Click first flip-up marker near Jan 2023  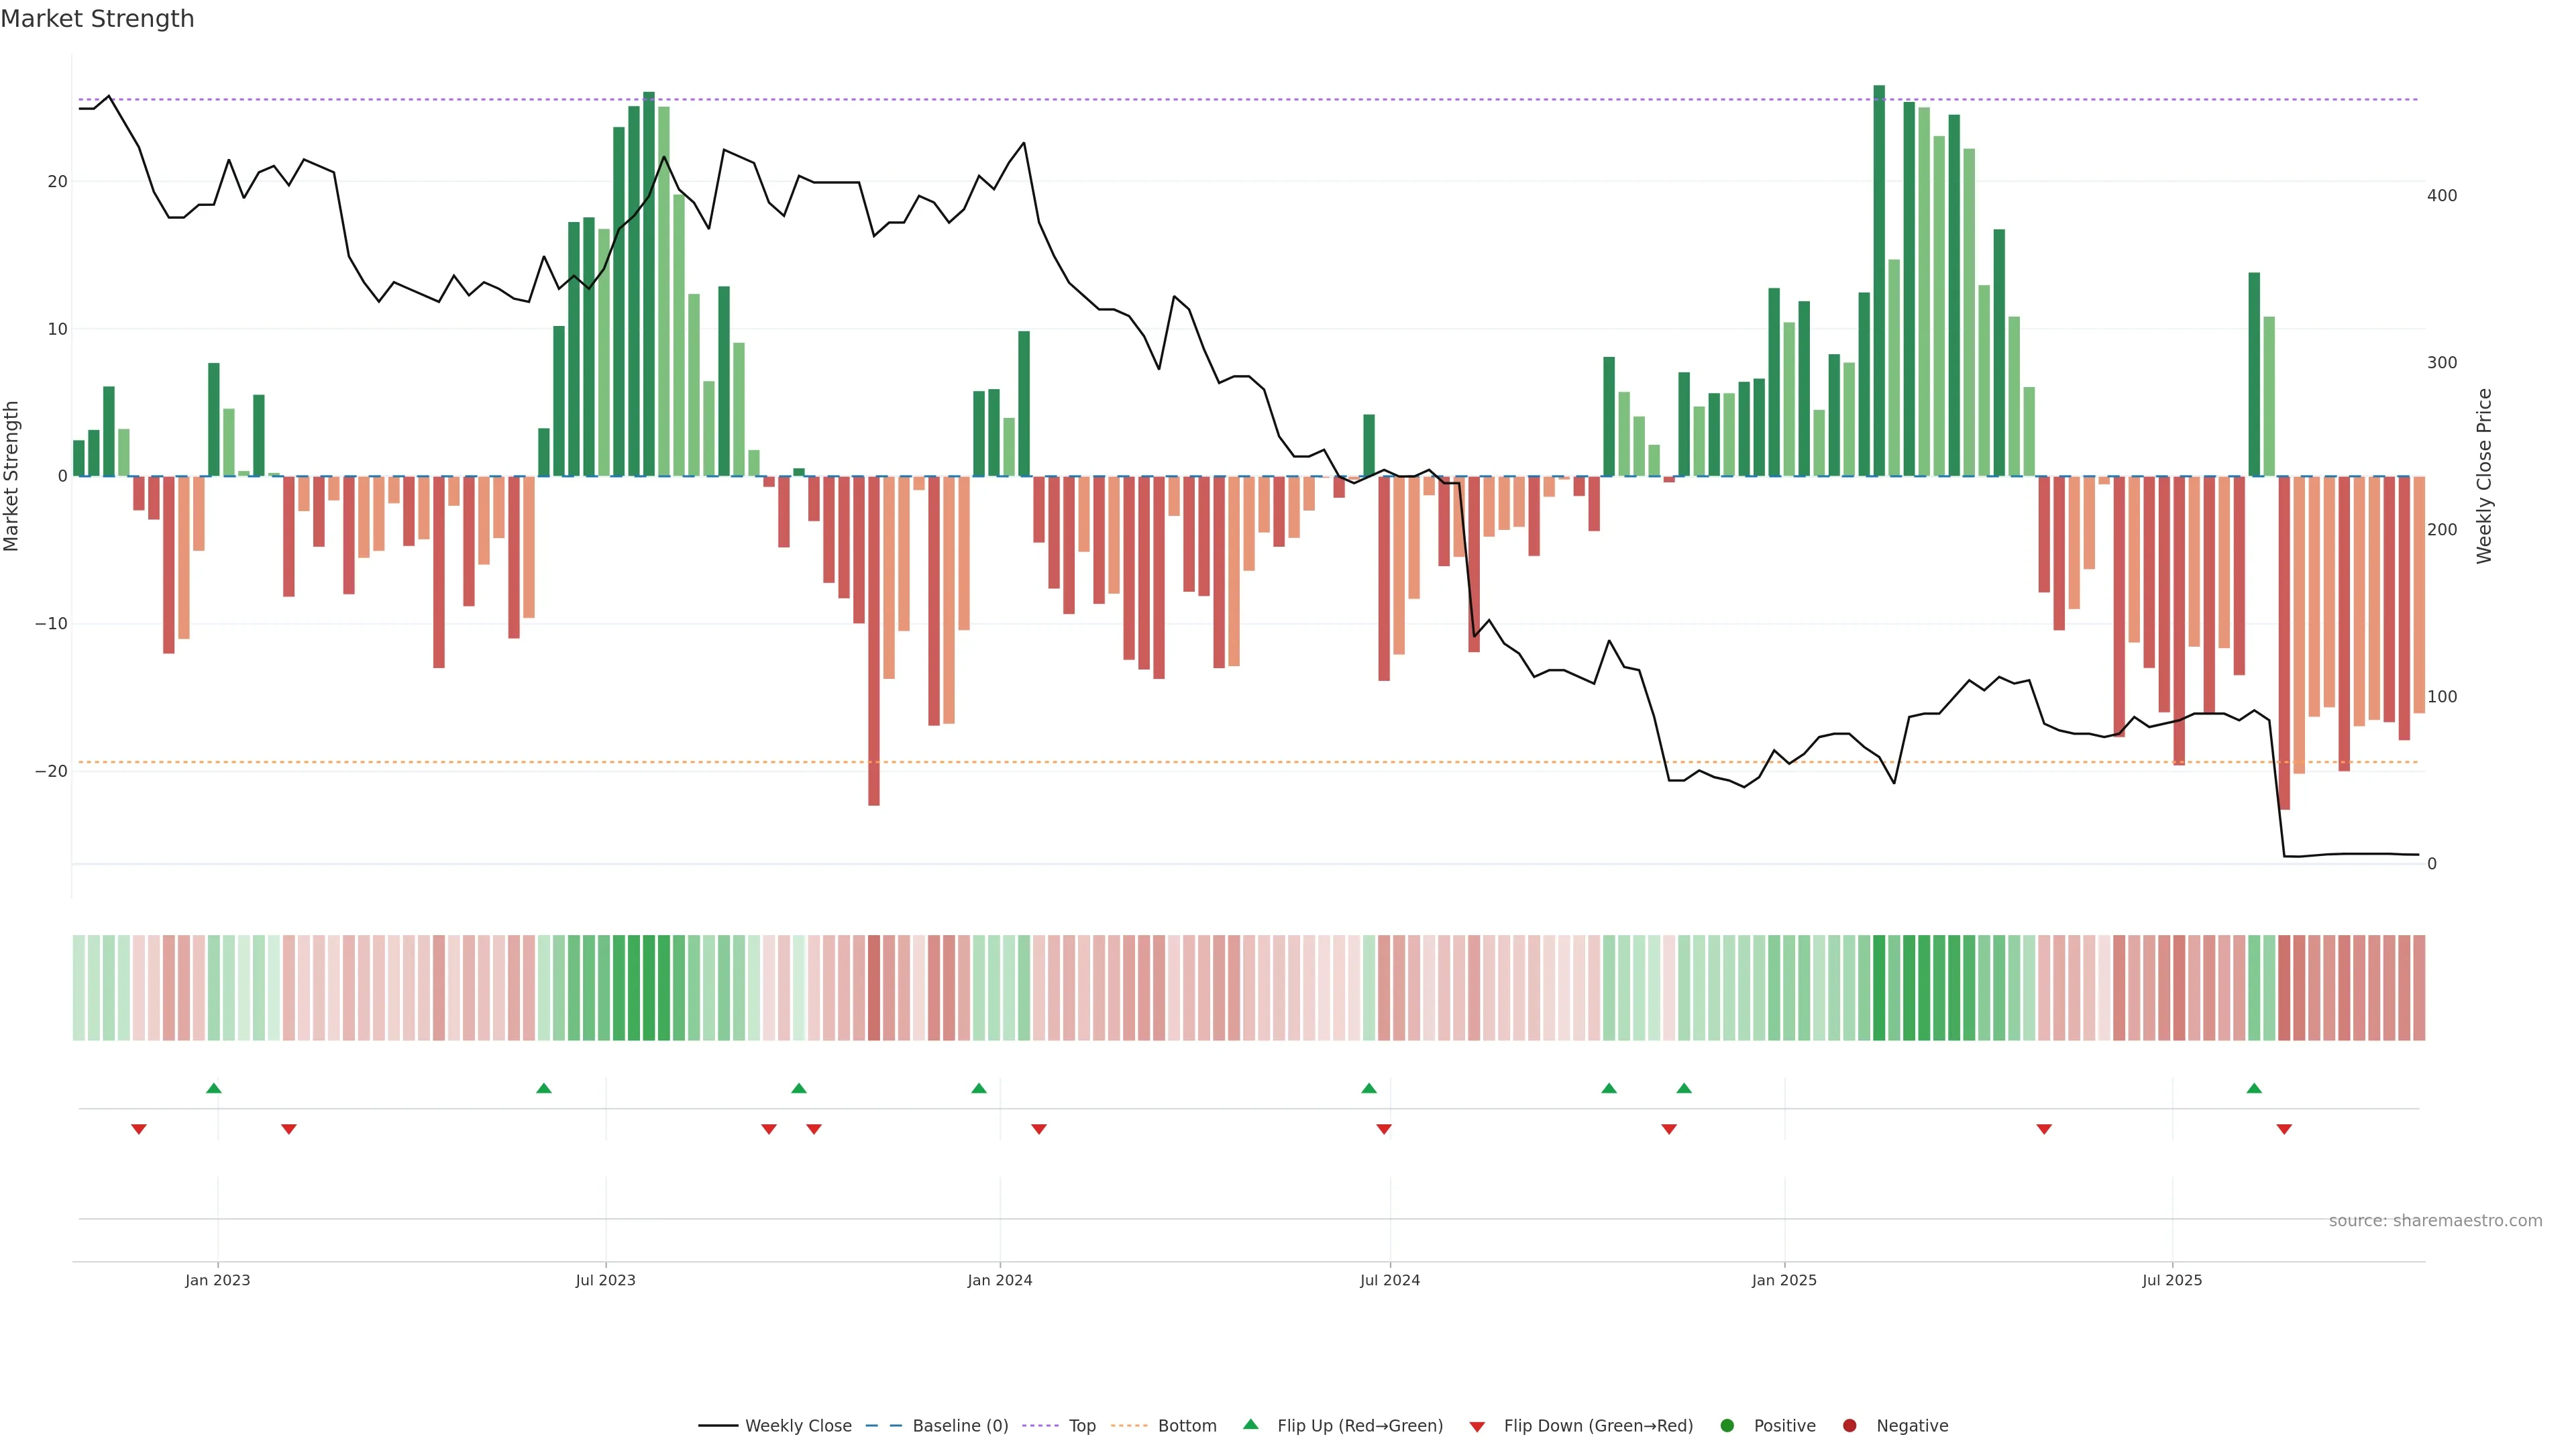point(213,1088)
